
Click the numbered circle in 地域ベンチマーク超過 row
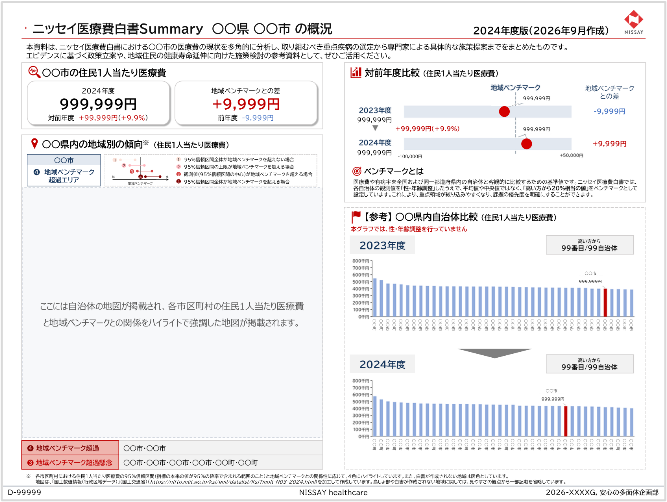click(30, 448)
